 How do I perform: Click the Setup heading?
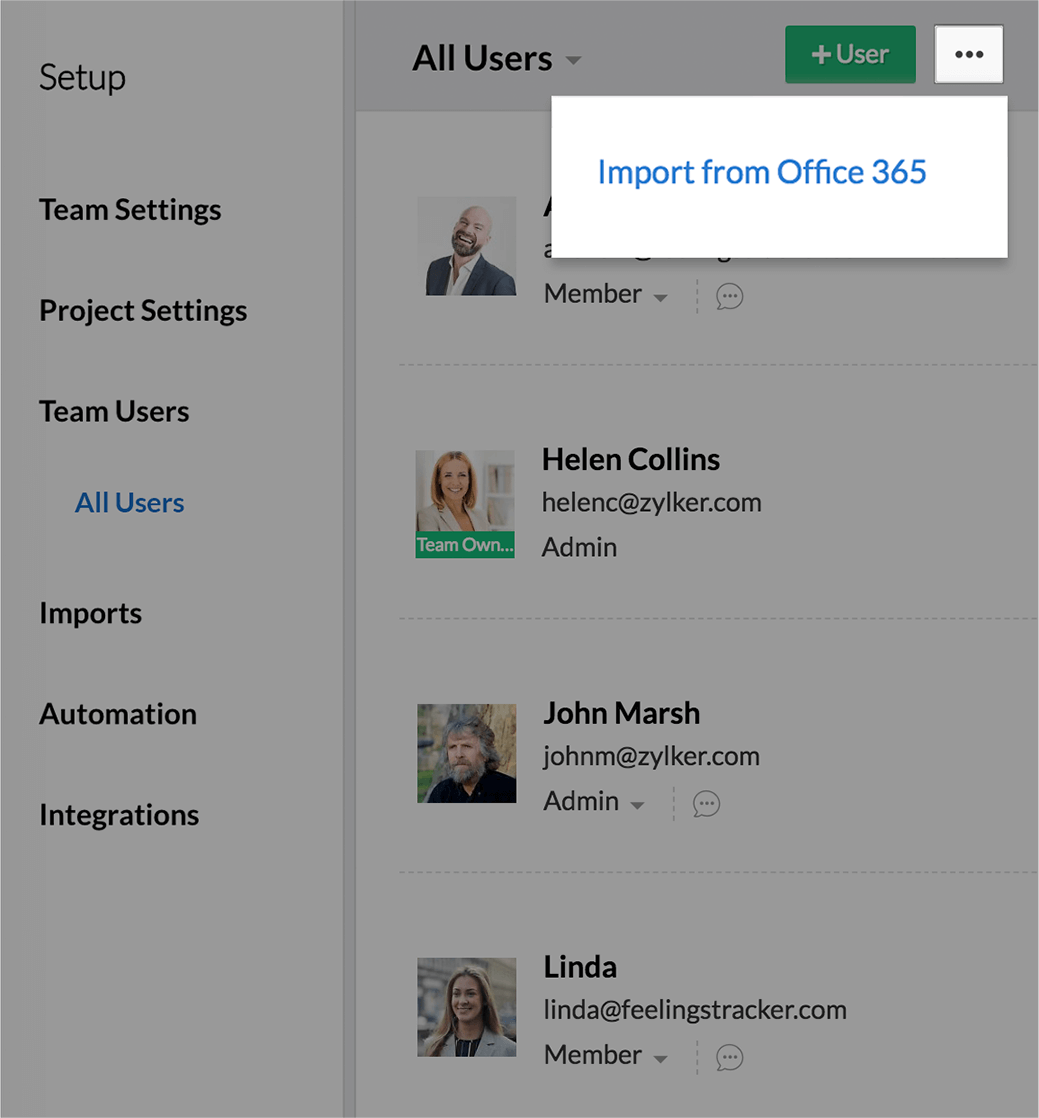click(83, 78)
